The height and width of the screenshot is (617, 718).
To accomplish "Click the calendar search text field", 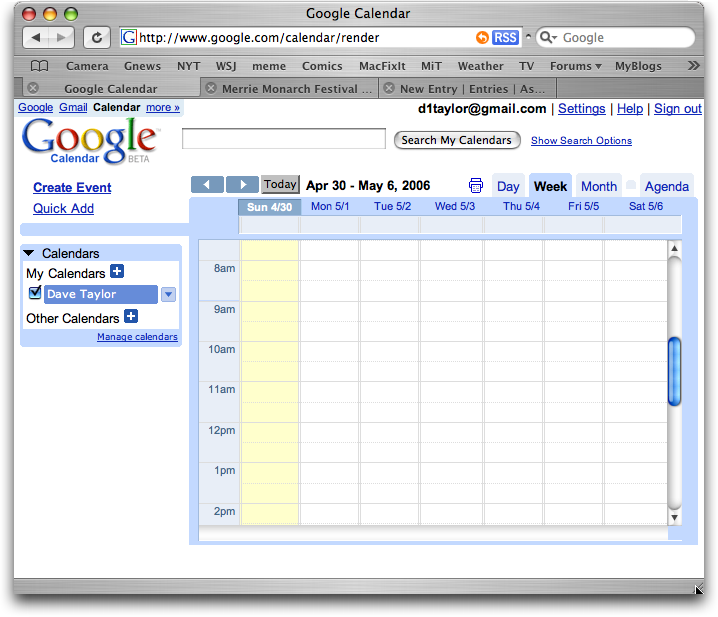I will click(284, 139).
